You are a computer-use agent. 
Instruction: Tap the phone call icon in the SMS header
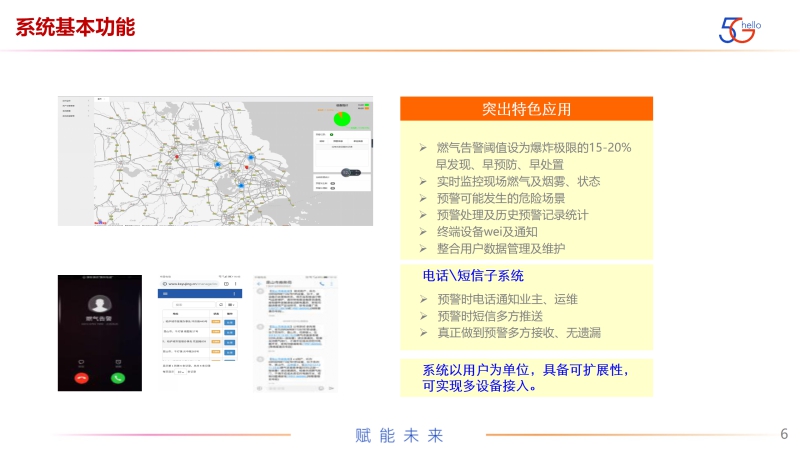tap(321, 284)
